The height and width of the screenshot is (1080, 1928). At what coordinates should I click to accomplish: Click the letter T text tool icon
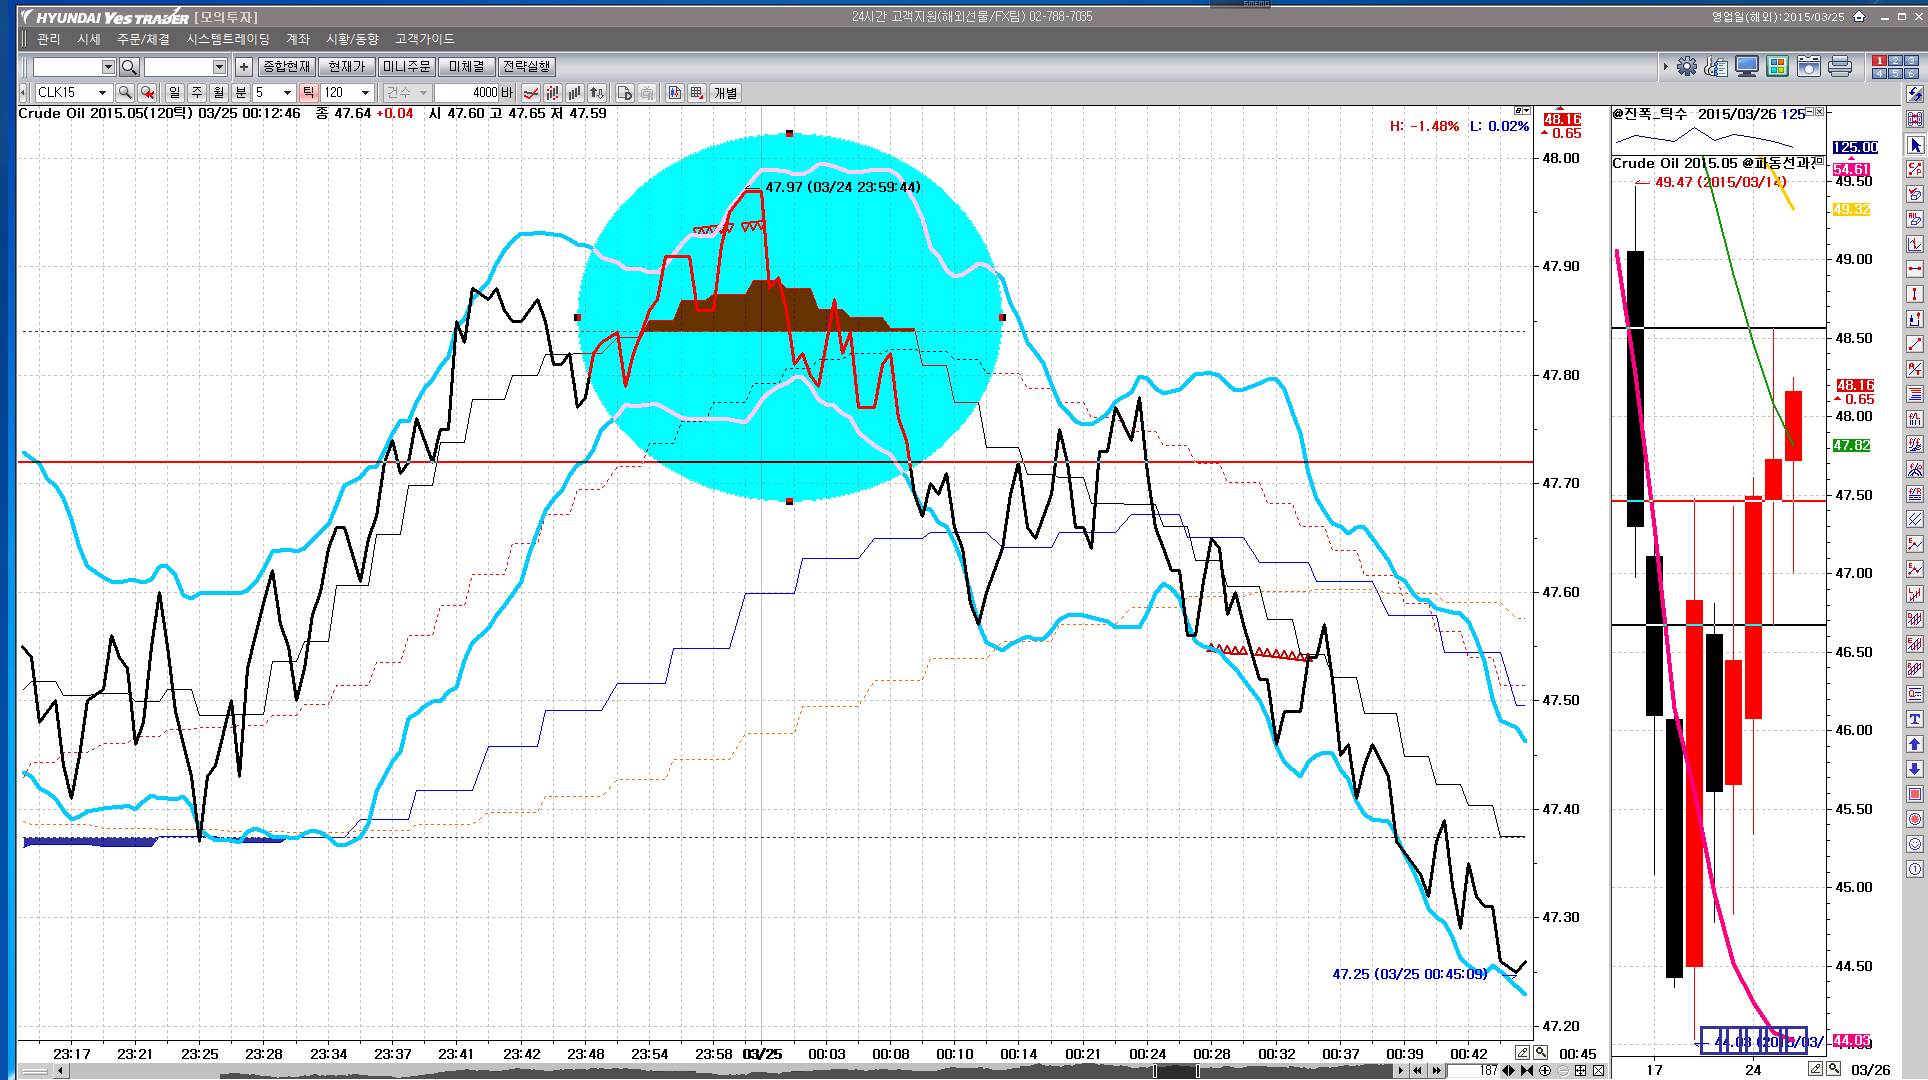pos(1915,719)
